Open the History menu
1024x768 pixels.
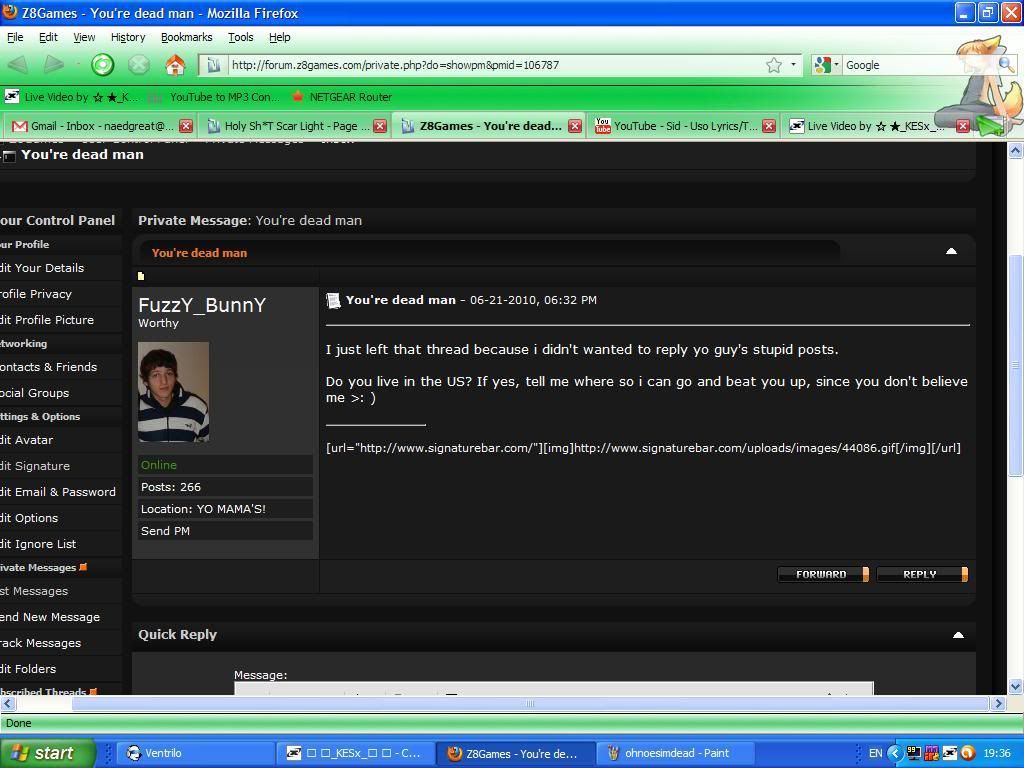click(x=128, y=37)
